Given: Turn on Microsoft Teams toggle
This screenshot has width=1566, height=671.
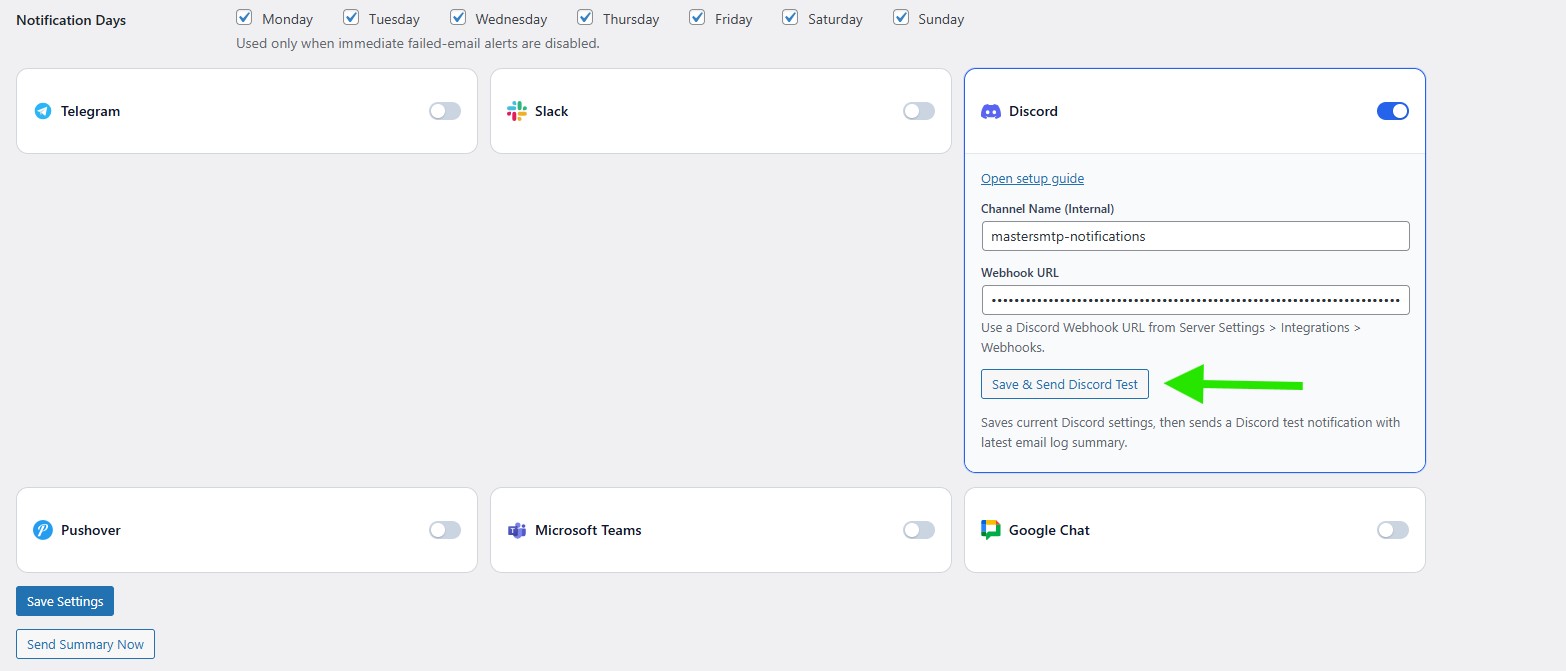Looking at the screenshot, I should [919, 530].
